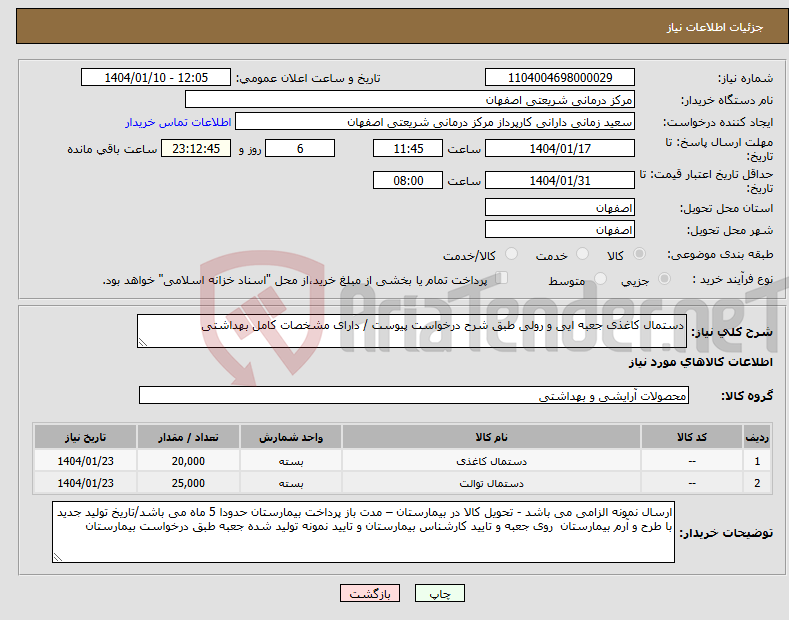Click the شماره نیاز field 1104004698000029
Screen dimensions: 789x620
560,78
